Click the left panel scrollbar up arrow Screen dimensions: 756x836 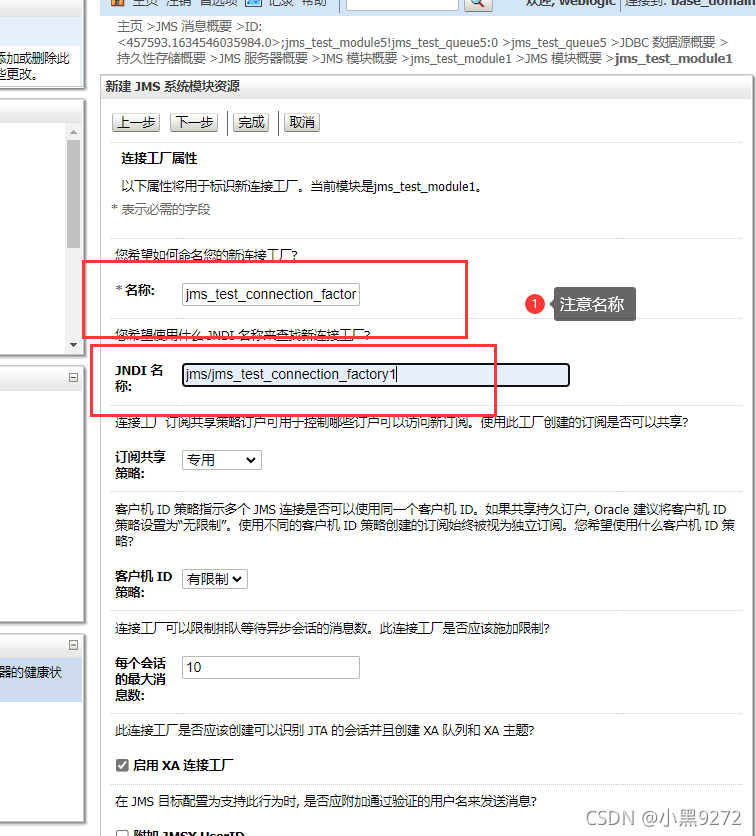click(74, 132)
